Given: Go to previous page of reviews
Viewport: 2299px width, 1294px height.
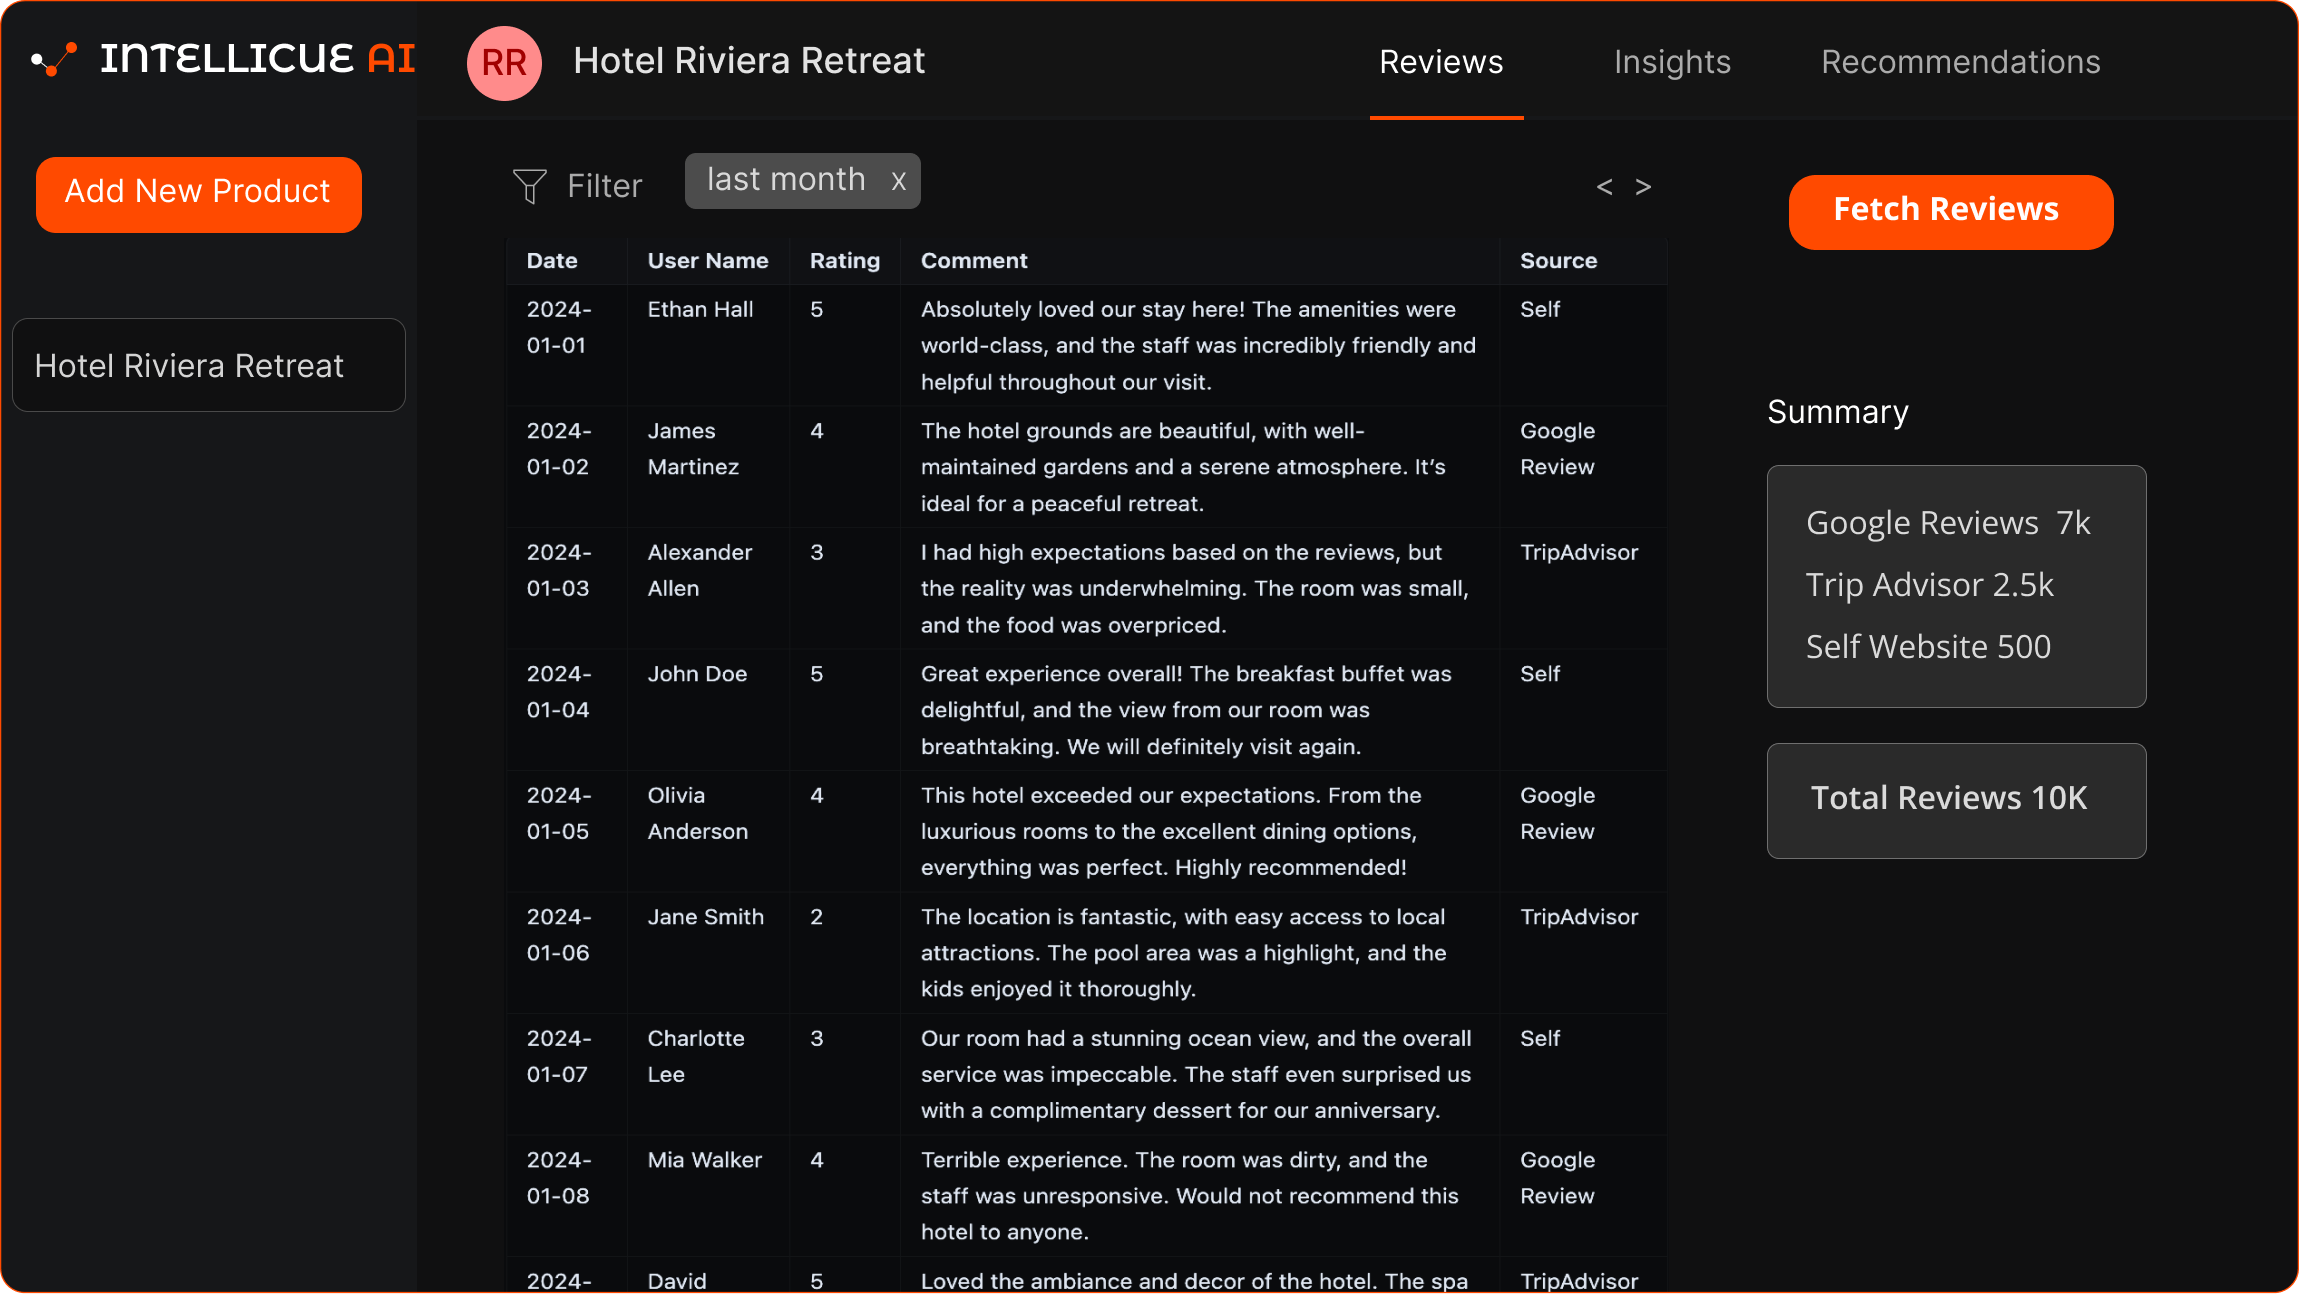Looking at the screenshot, I should (x=1604, y=187).
